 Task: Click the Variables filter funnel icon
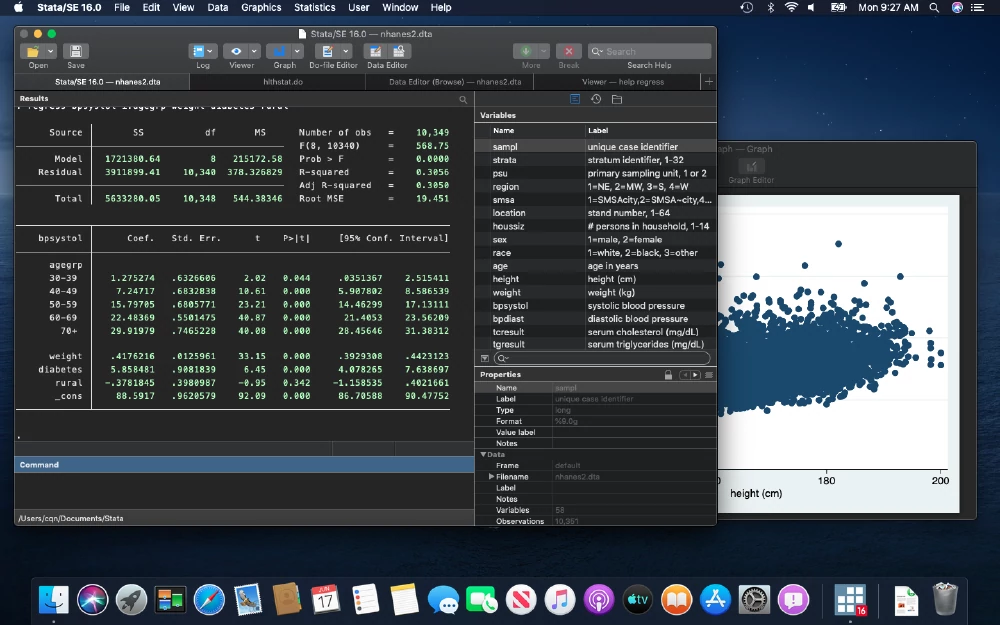tap(485, 359)
